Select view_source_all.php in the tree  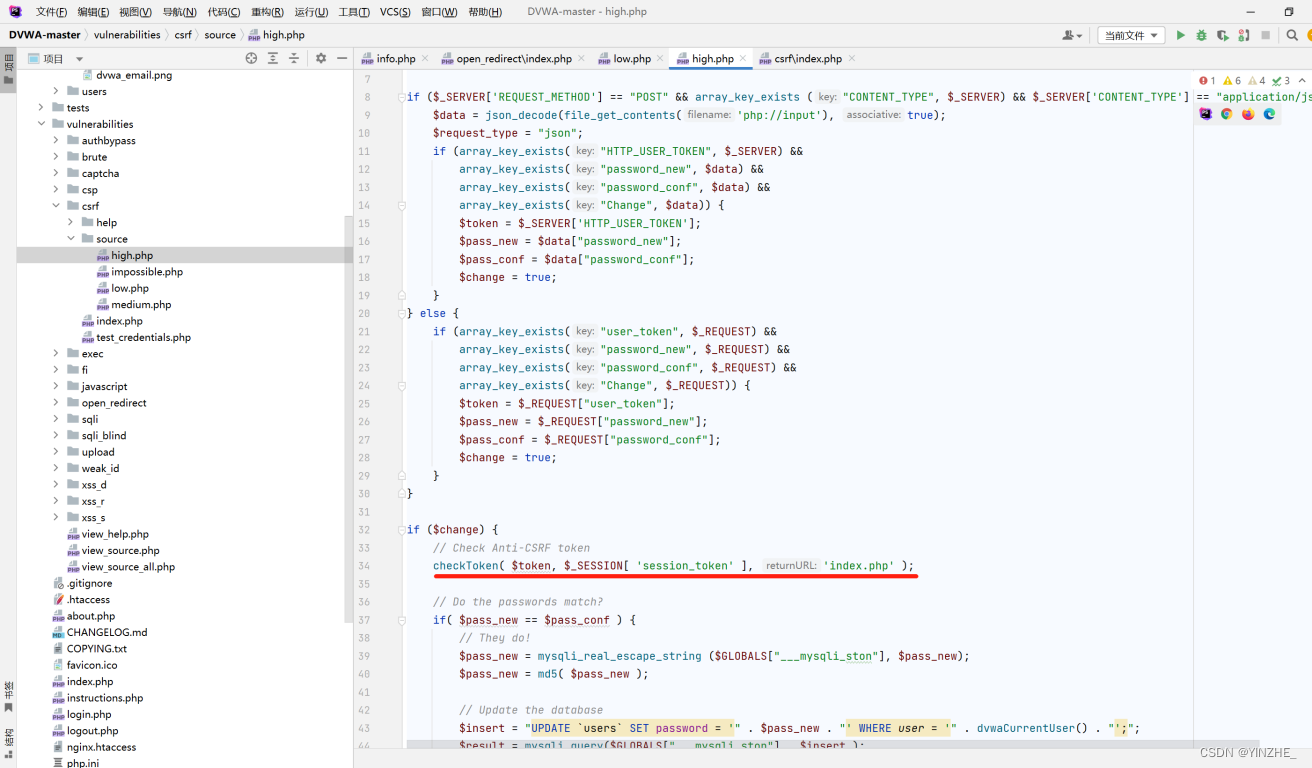point(128,567)
